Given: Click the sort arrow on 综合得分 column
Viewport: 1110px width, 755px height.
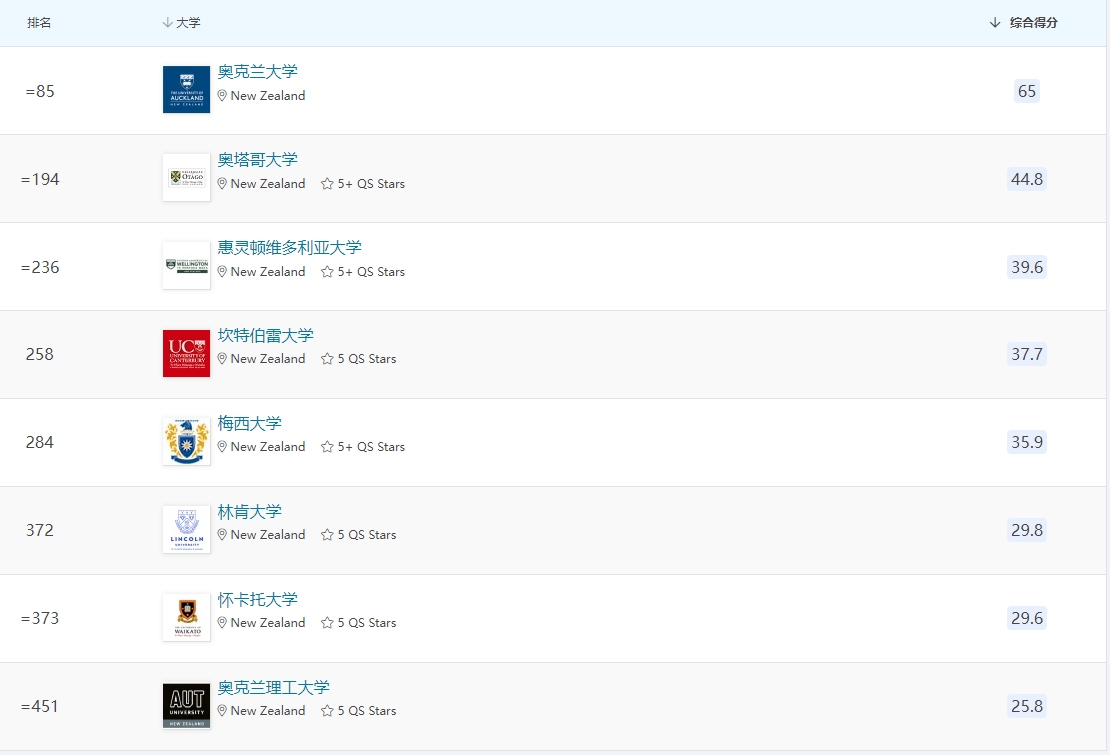Looking at the screenshot, I should point(993,22).
